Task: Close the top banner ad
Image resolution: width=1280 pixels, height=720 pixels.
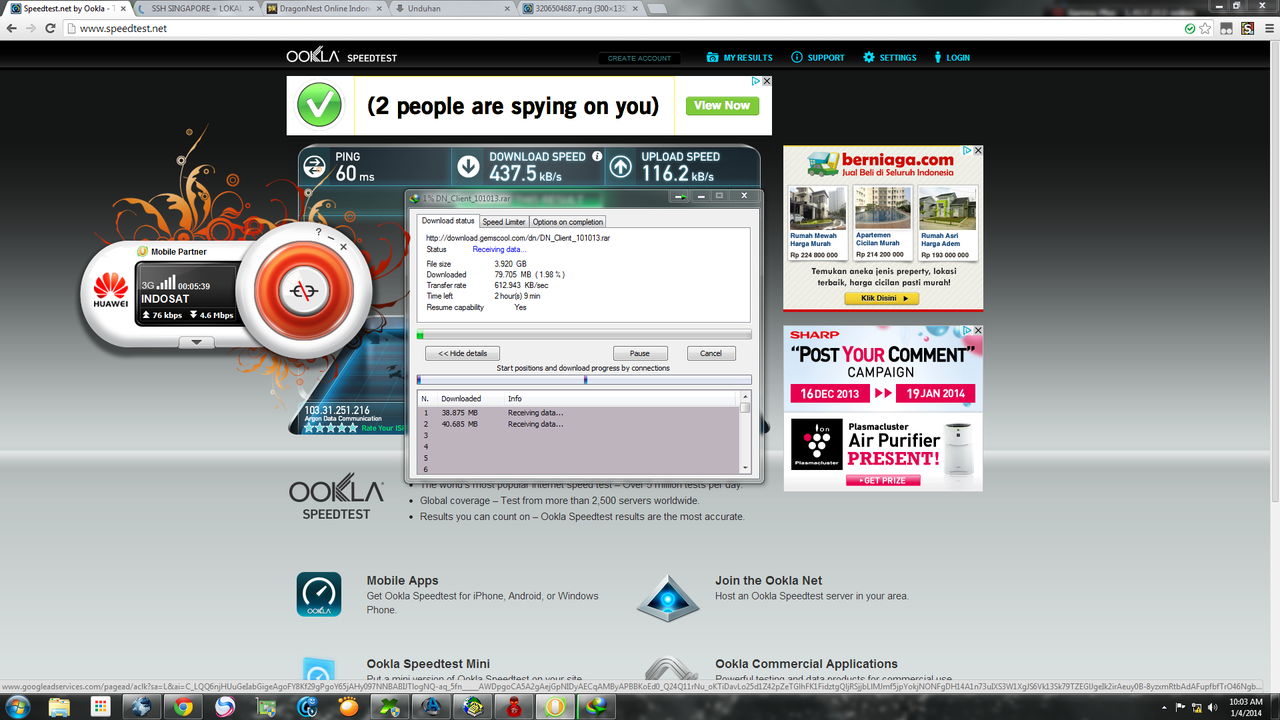Action: 767,81
